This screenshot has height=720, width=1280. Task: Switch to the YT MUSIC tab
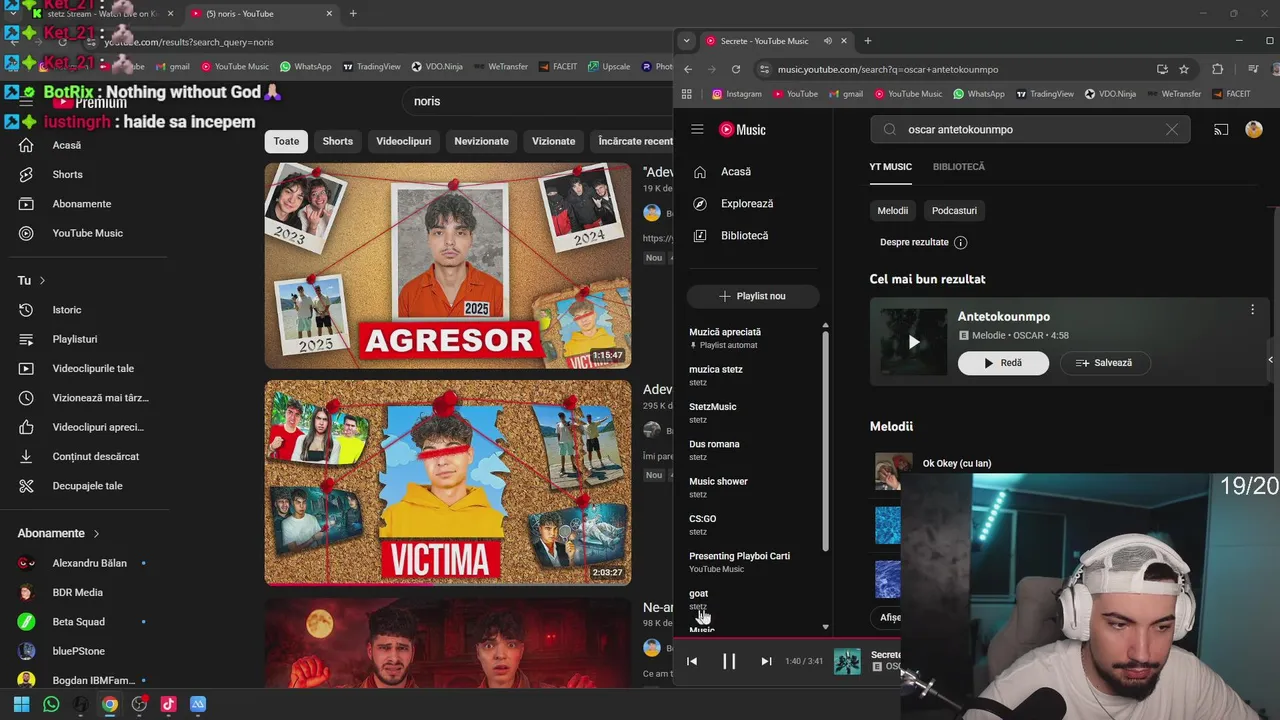[890, 167]
